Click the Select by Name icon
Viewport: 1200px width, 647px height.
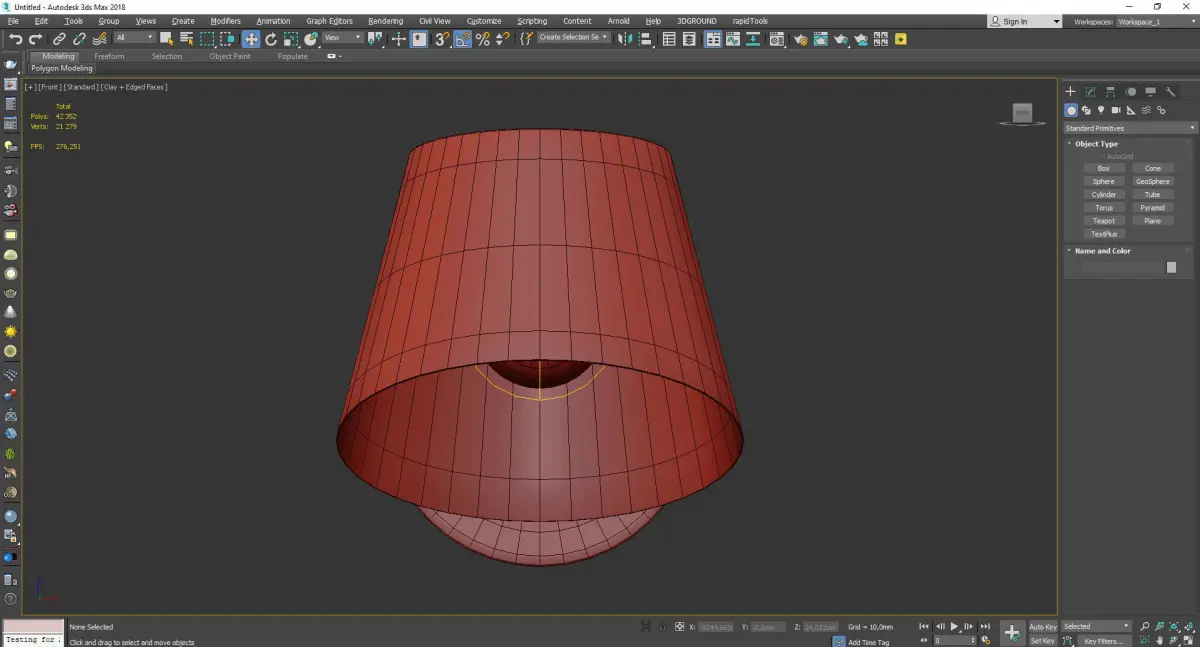click(186, 39)
